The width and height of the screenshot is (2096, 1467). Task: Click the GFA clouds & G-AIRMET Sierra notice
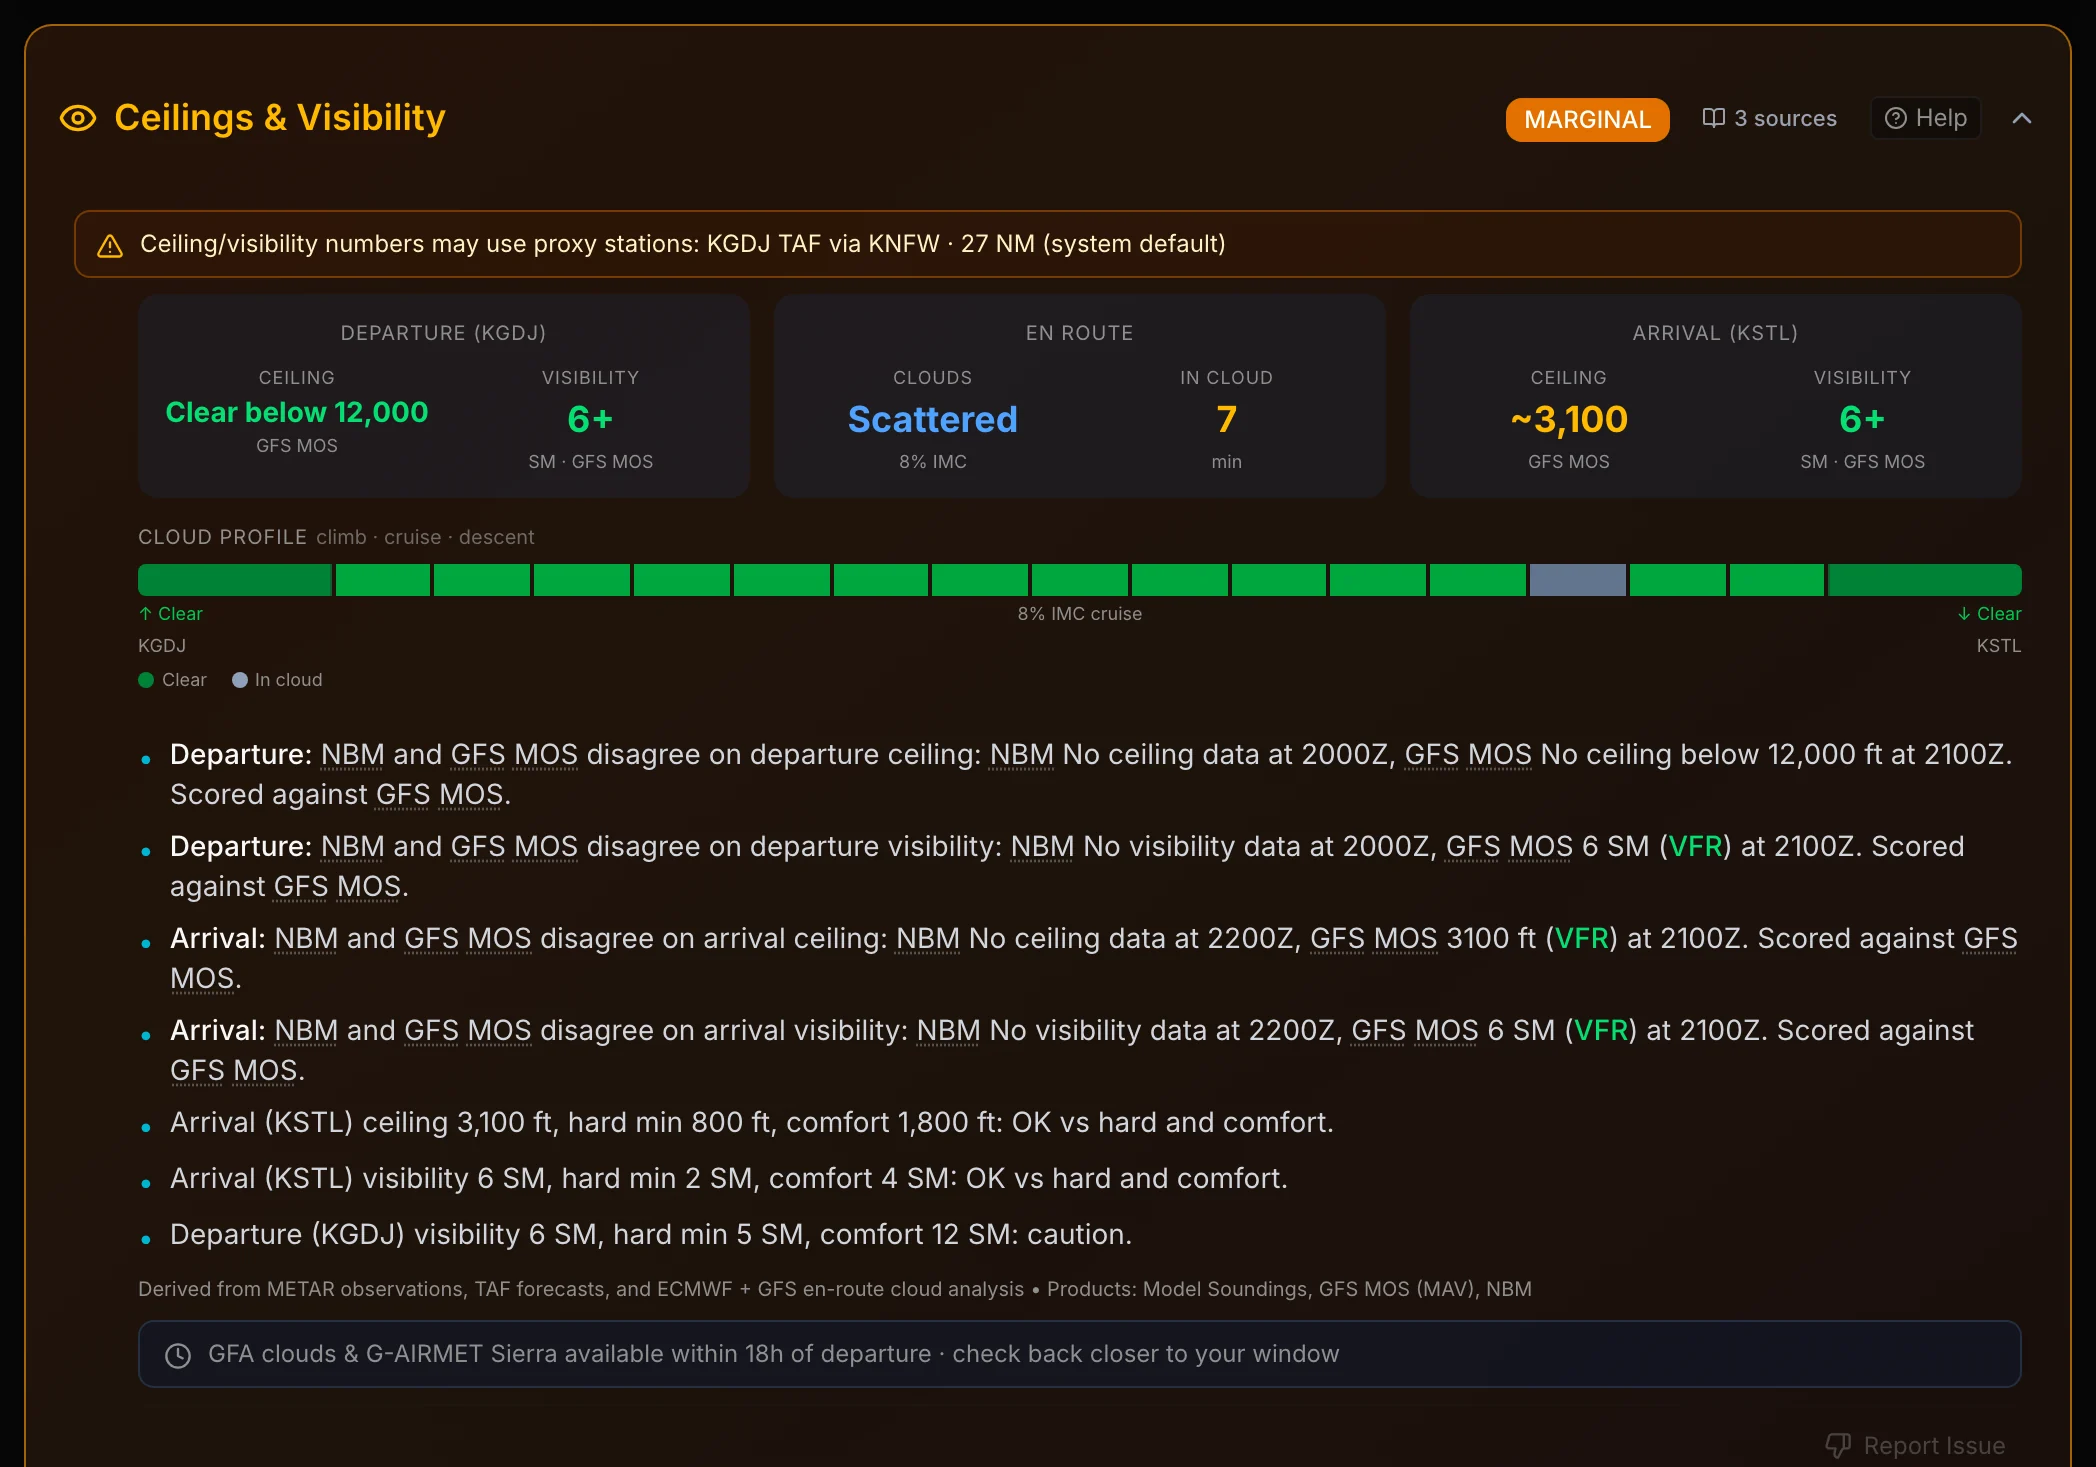pos(1079,1354)
